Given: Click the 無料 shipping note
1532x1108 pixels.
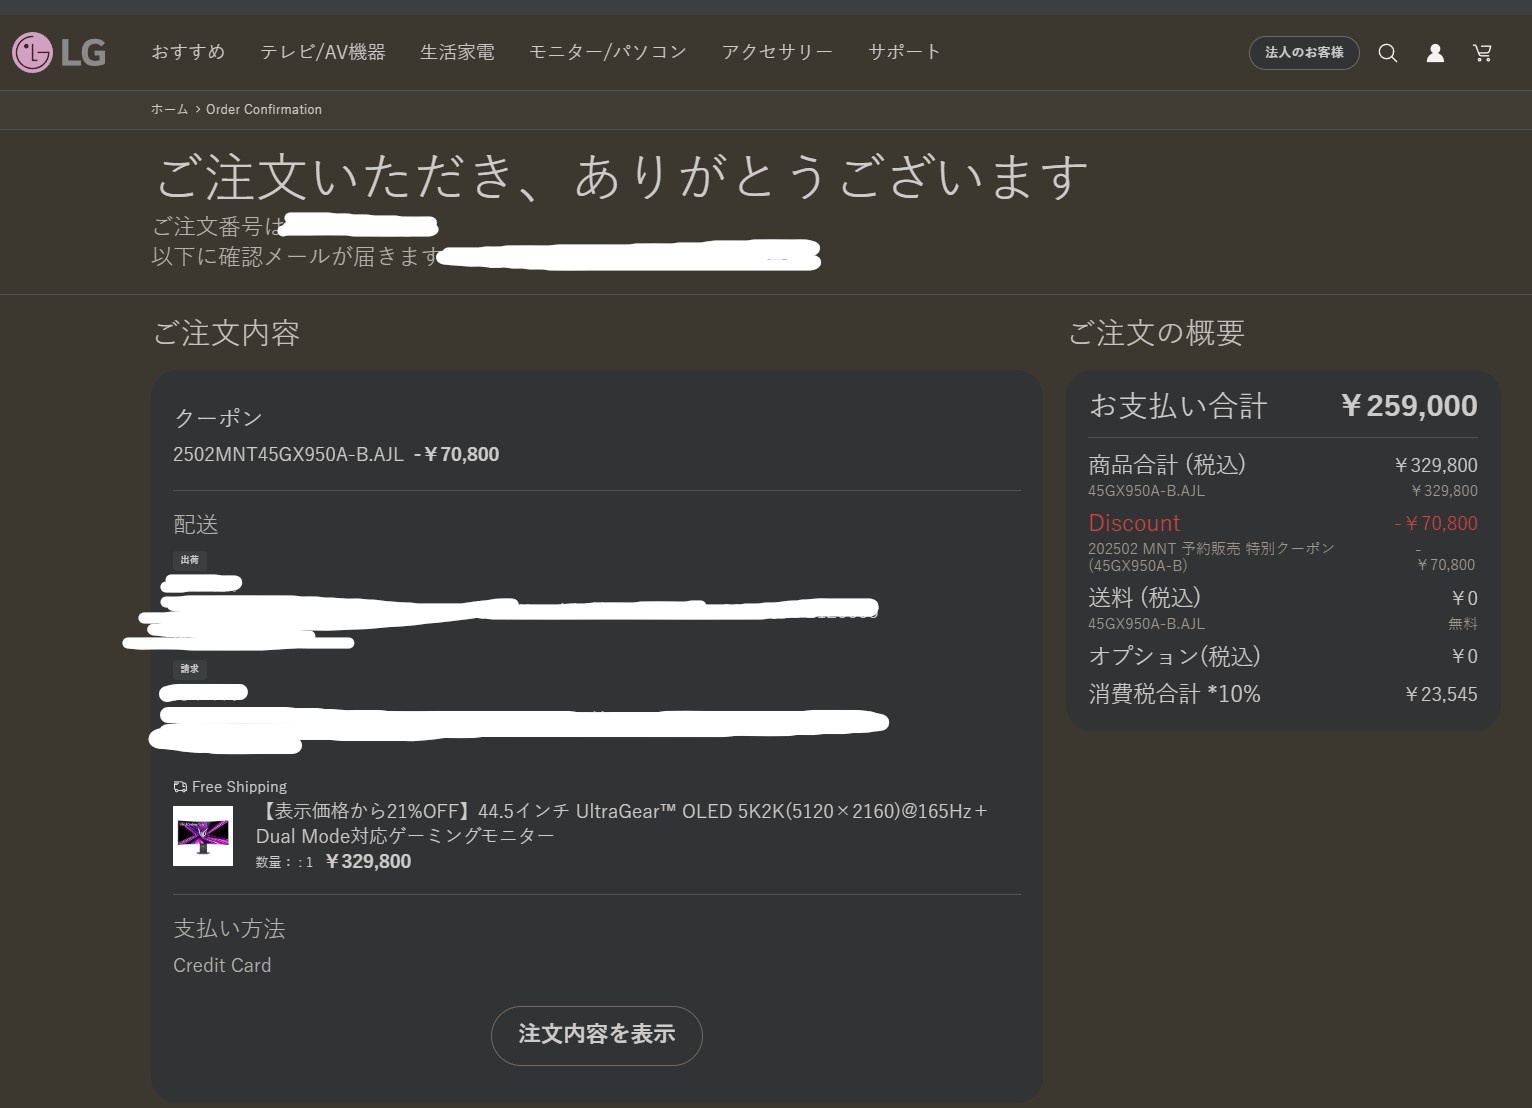Looking at the screenshot, I should click(x=1463, y=624).
